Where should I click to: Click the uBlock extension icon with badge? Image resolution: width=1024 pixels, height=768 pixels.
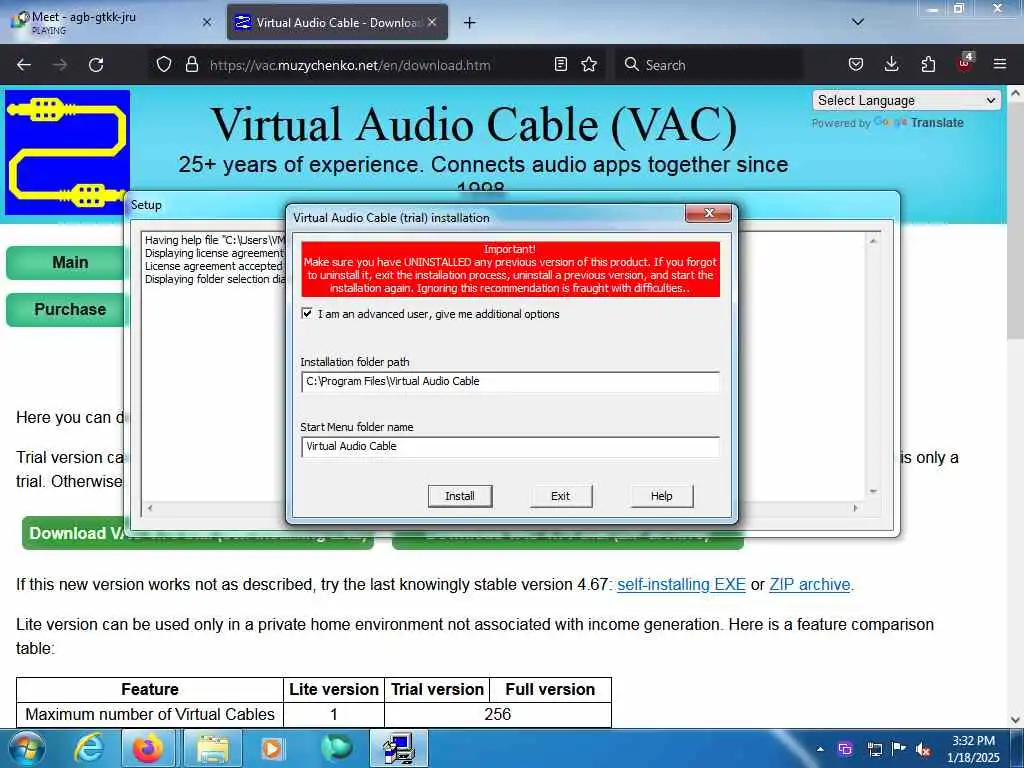coord(965,63)
